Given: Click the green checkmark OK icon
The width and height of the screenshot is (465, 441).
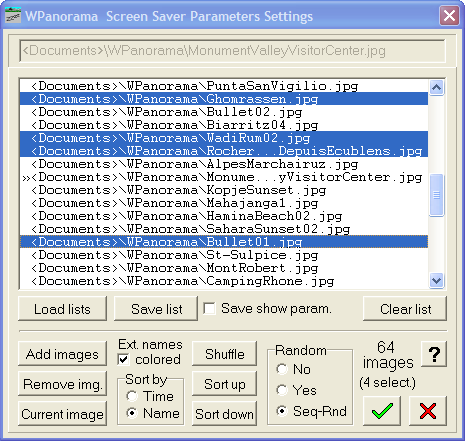Looking at the screenshot, I should (382, 411).
